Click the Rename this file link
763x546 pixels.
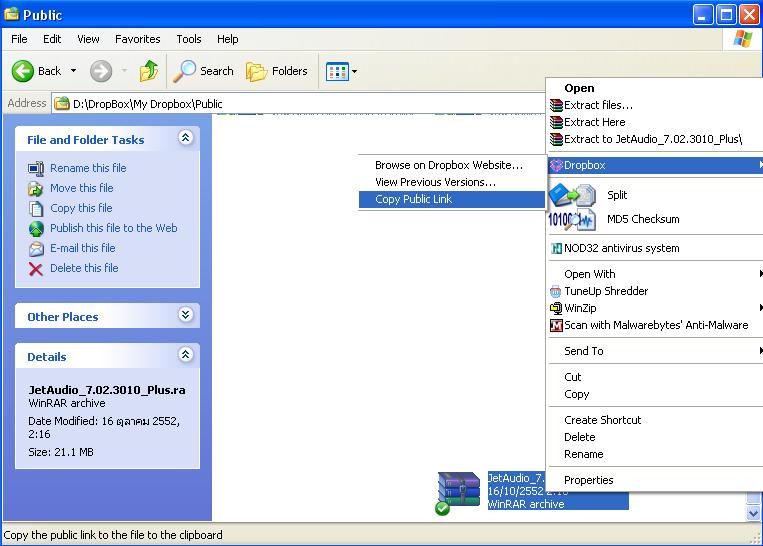(x=88, y=168)
